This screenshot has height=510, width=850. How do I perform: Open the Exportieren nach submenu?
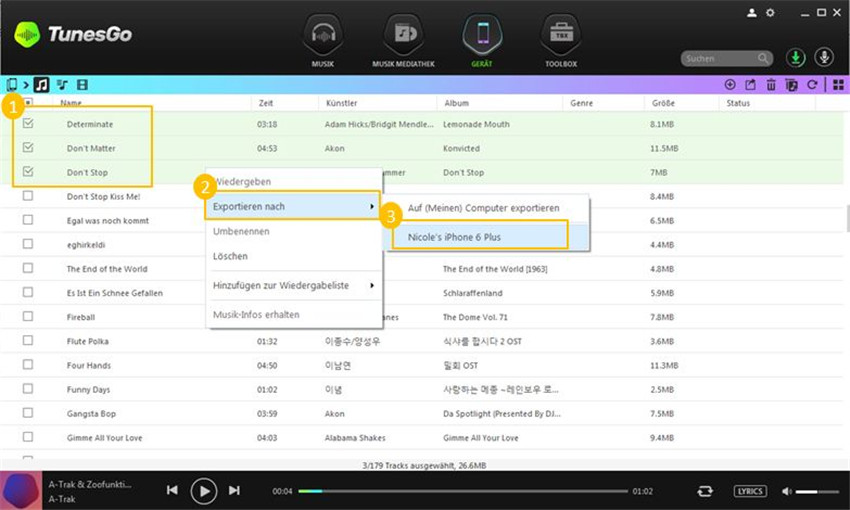click(x=293, y=206)
